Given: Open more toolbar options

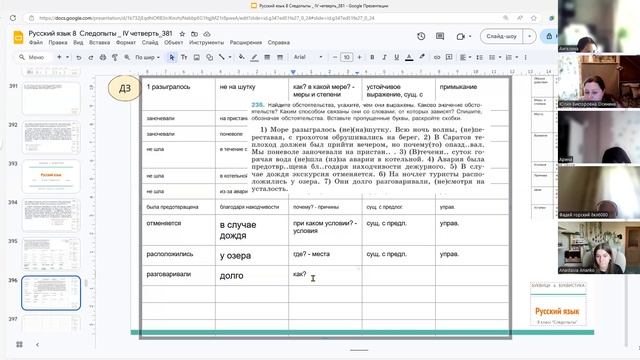Looking at the screenshot, I should (526, 58).
